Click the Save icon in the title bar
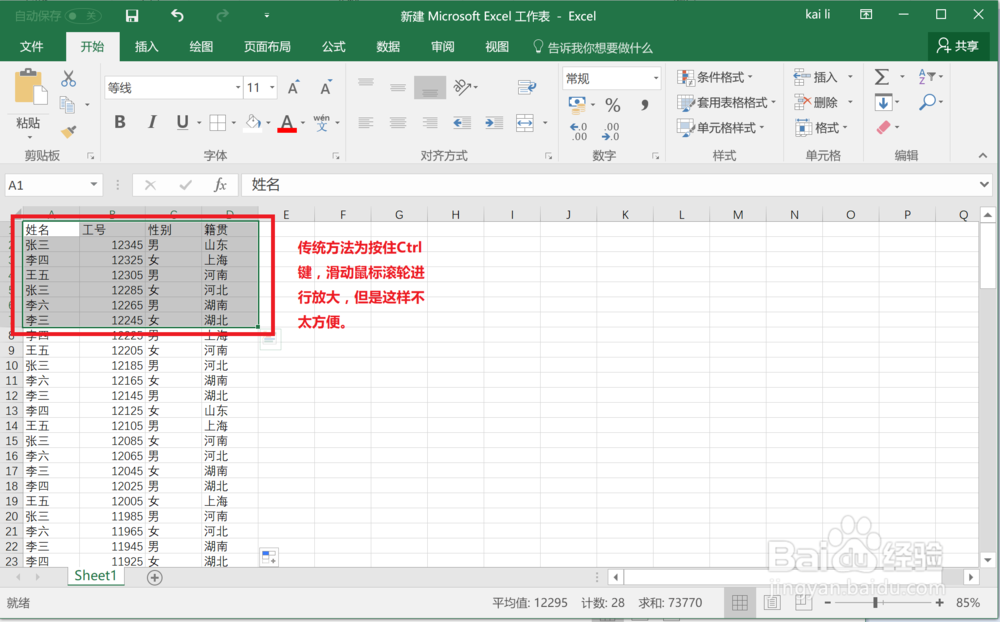The height and width of the screenshot is (622, 1000). (x=132, y=16)
